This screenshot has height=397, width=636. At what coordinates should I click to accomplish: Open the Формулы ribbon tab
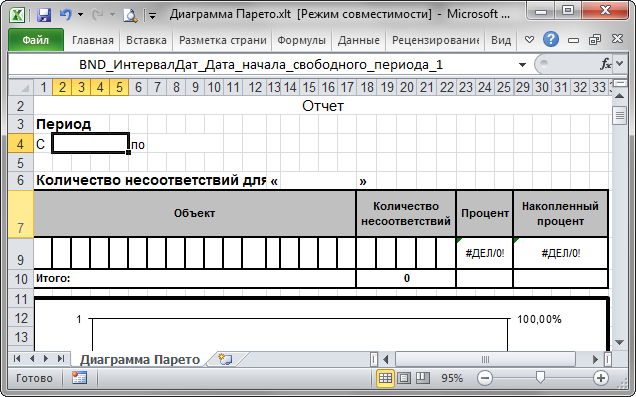[x=301, y=40]
